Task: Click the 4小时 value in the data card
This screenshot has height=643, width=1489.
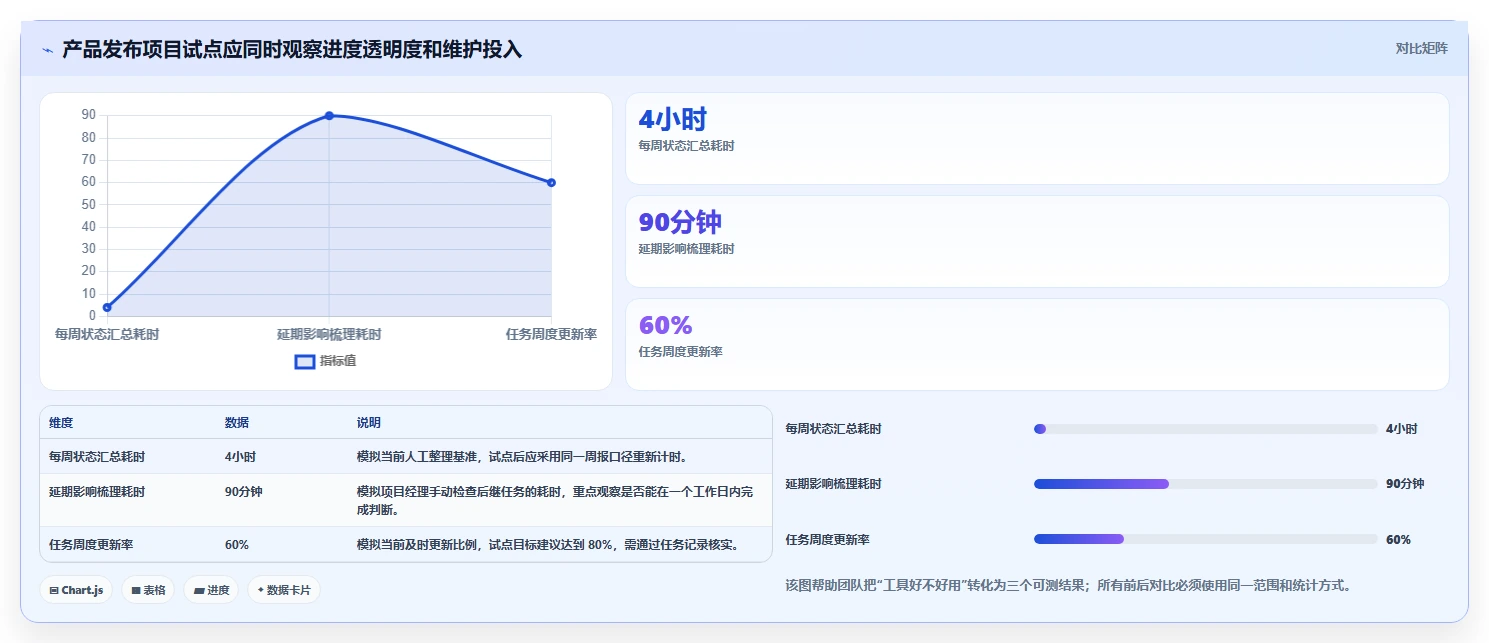Action: tap(673, 119)
